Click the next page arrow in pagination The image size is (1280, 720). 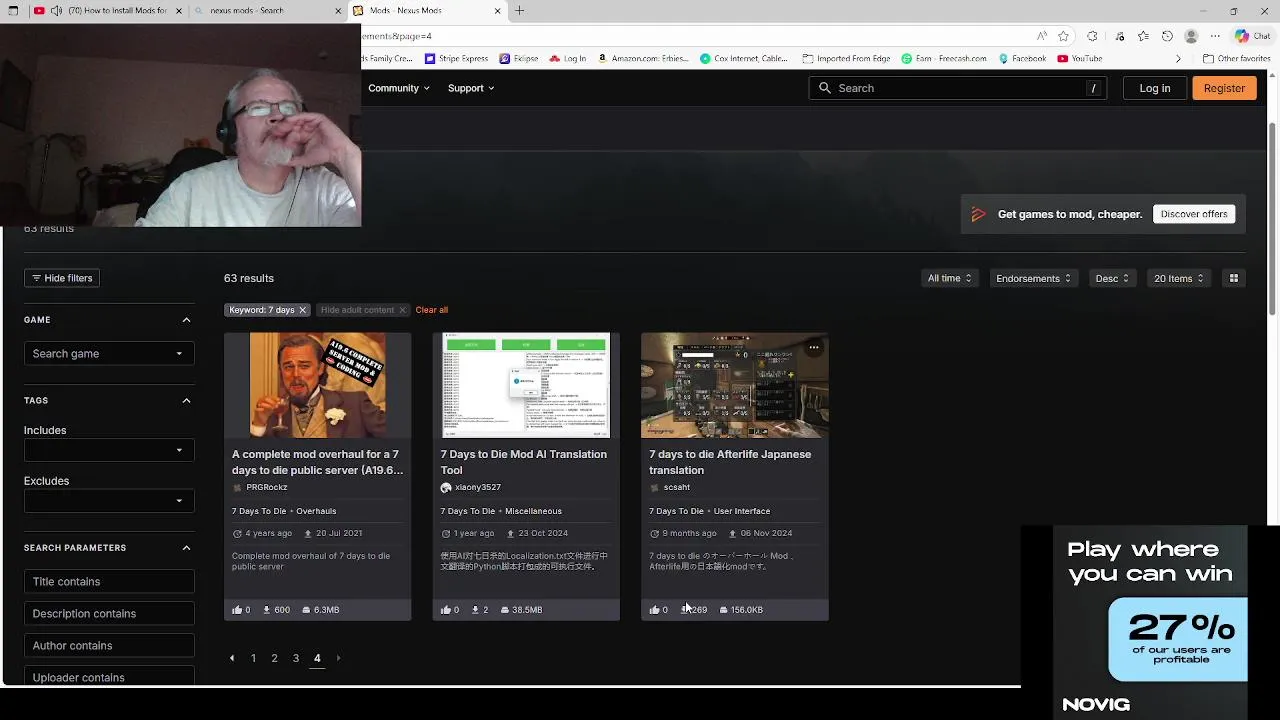coord(338,658)
